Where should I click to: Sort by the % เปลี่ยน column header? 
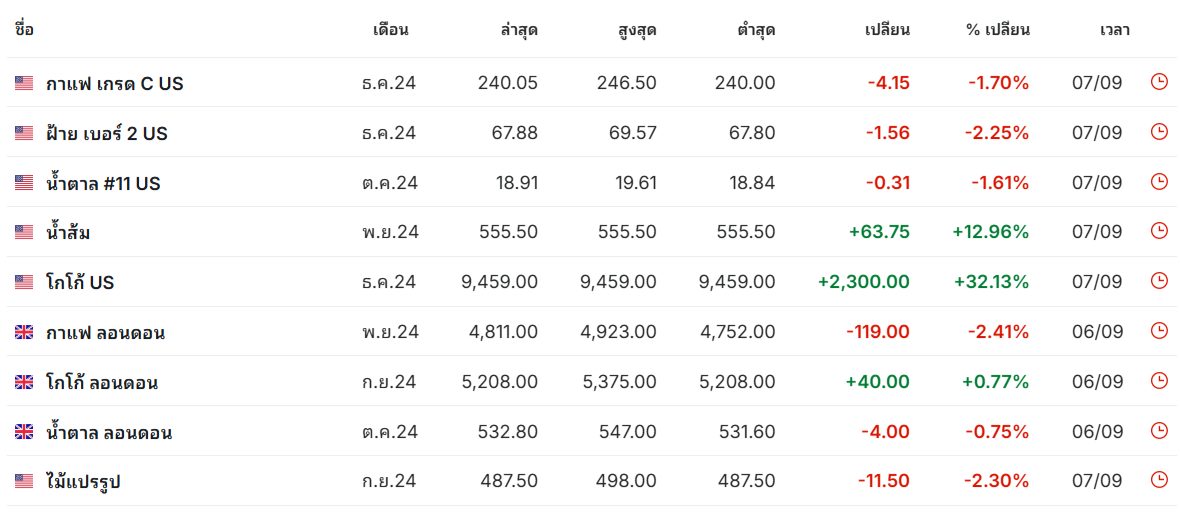coord(998,30)
